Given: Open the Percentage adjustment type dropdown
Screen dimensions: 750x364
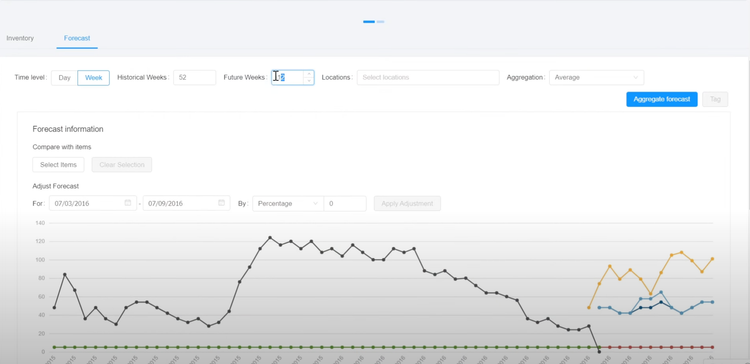Looking at the screenshot, I should point(288,203).
